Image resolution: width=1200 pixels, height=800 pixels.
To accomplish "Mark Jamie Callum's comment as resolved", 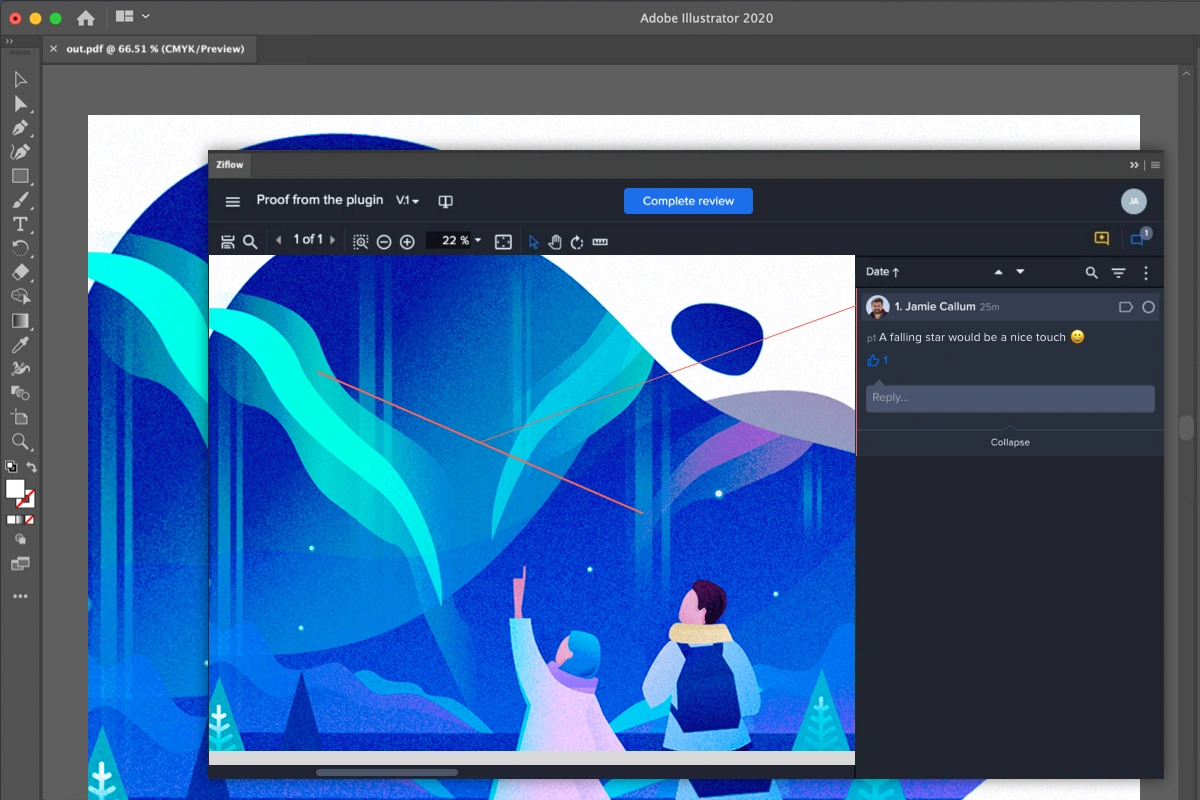I will [x=1148, y=307].
